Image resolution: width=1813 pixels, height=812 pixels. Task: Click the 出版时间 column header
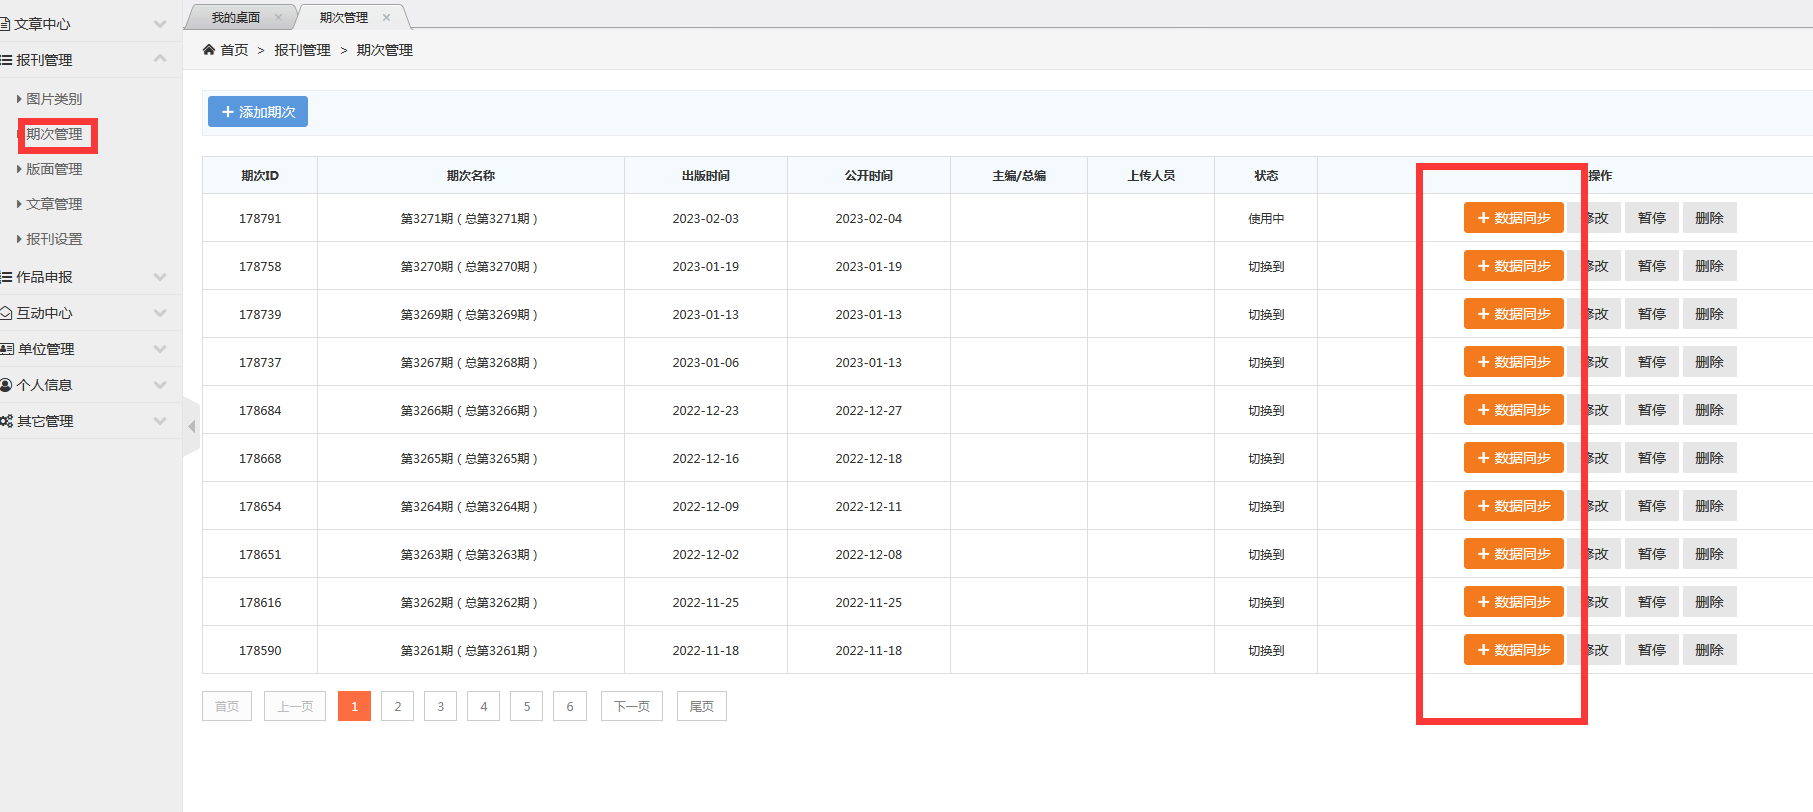point(706,175)
